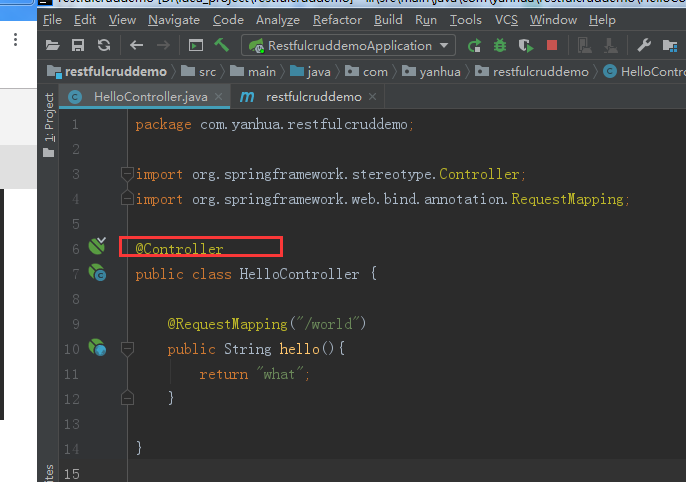This screenshot has height=482, width=686.
Task: Switch to the restfulcruddemo pom tab
Action: click(308, 97)
